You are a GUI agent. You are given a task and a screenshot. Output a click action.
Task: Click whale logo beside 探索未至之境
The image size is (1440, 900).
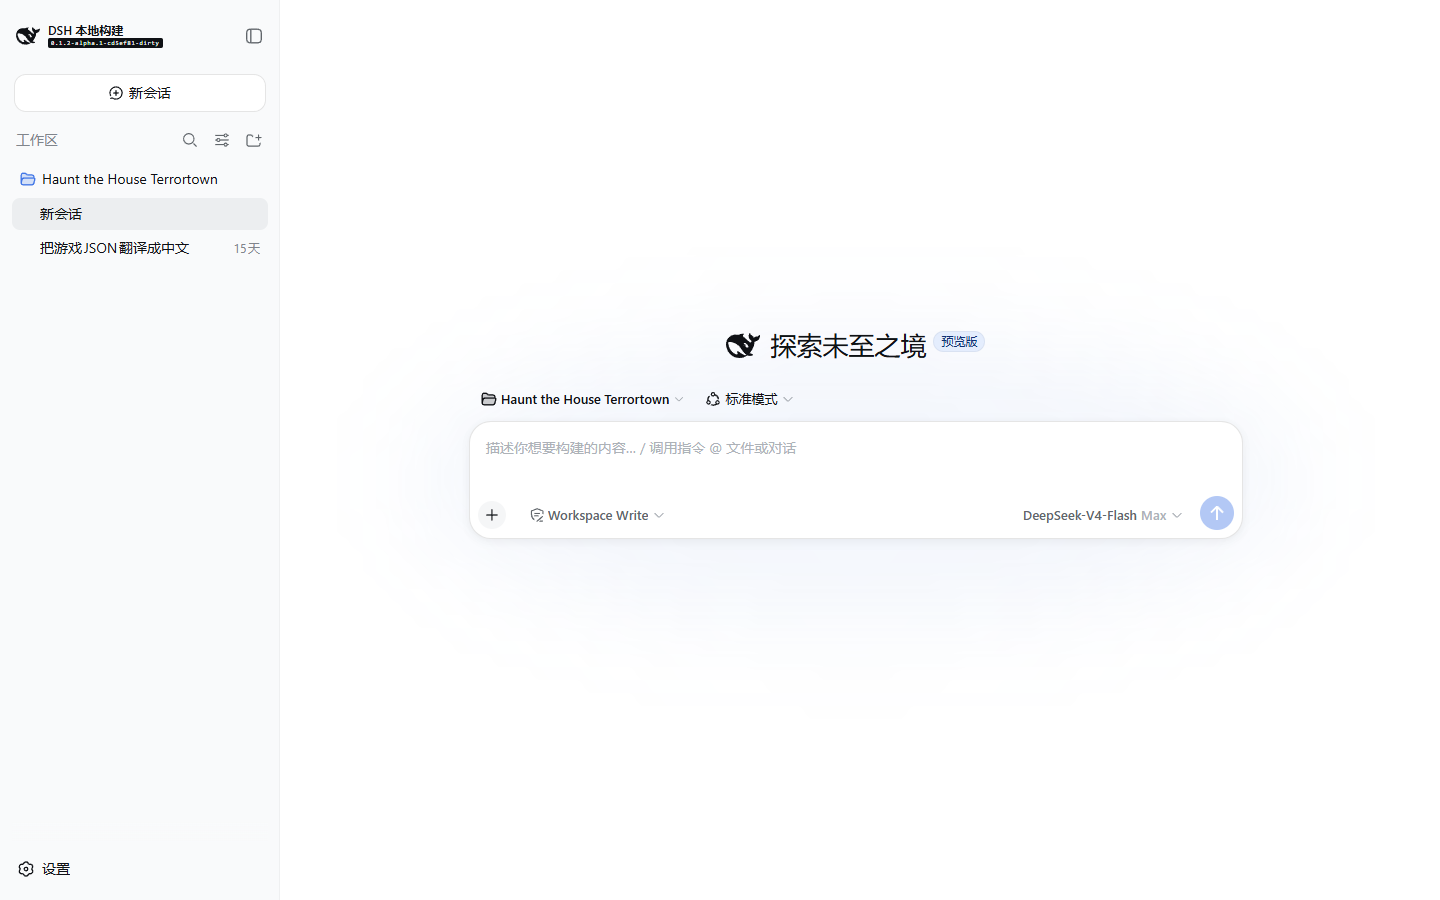(x=743, y=345)
